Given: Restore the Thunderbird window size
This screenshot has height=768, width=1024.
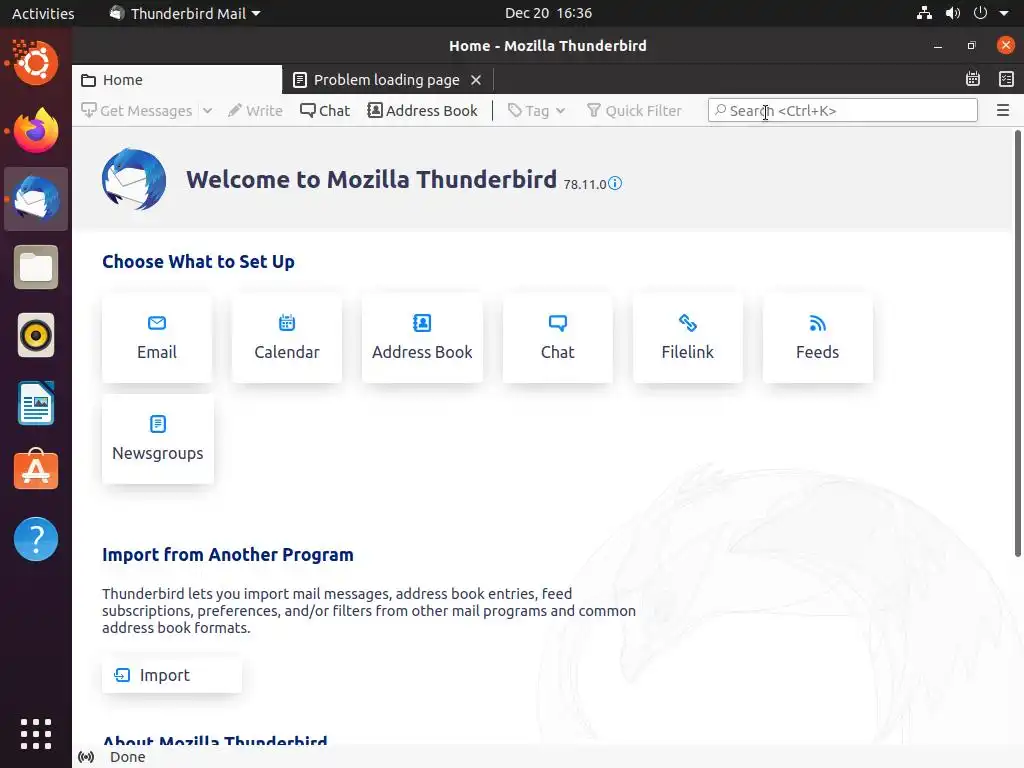Looking at the screenshot, I should point(972,46).
